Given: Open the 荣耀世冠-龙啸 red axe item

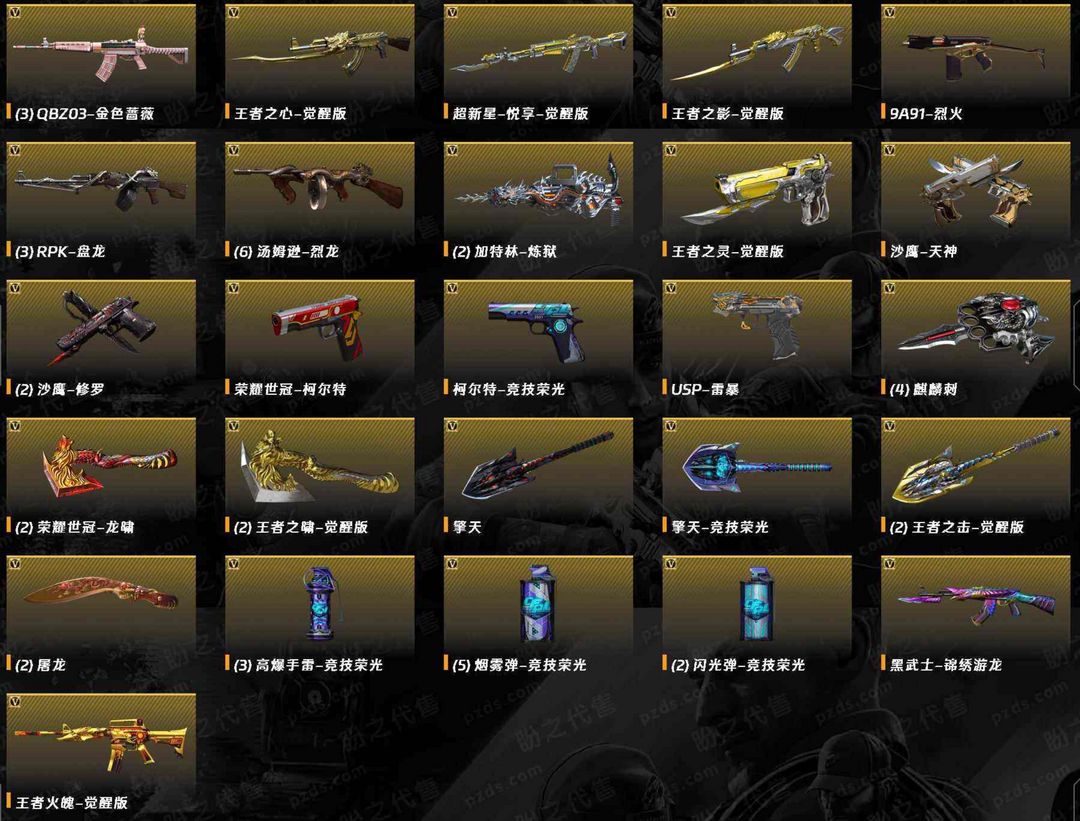Looking at the screenshot, I should [x=101, y=479].
